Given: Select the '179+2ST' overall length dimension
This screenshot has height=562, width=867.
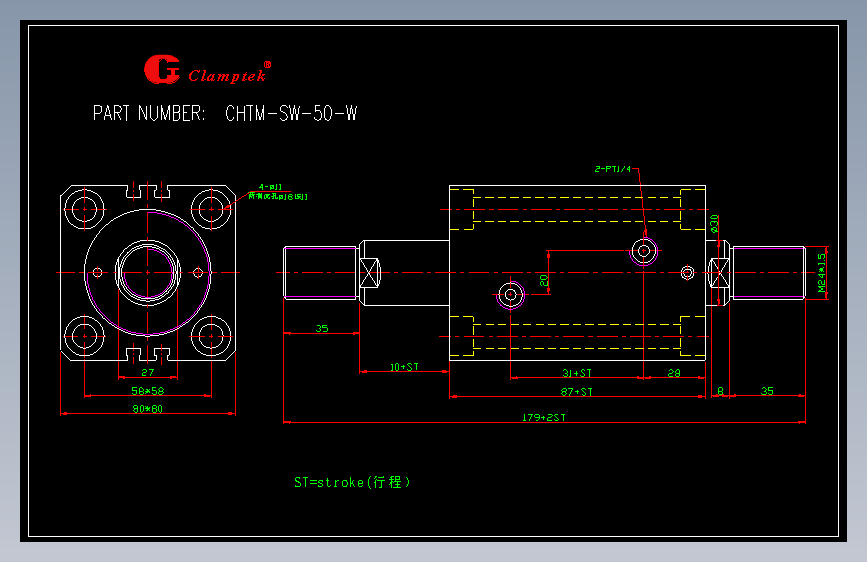Looking at the screenshot, I should click(x=544, y=417).
